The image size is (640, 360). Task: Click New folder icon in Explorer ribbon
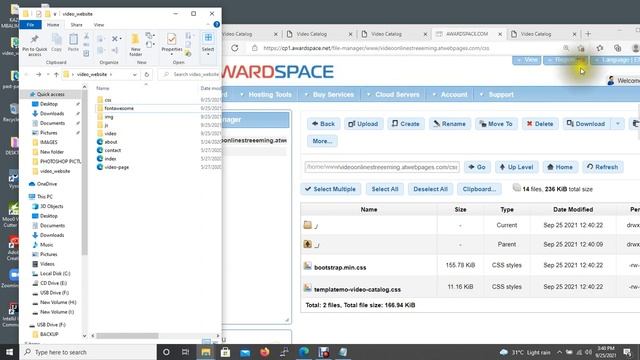point(136,45)
